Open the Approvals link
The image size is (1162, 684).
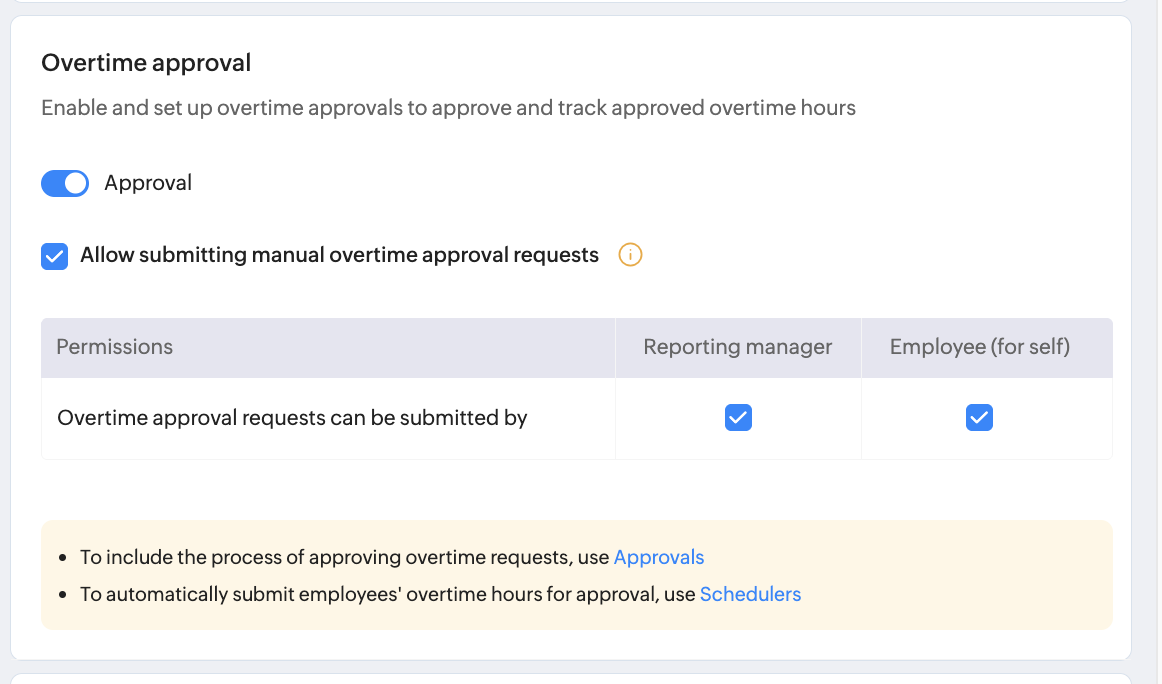point(658,558)
